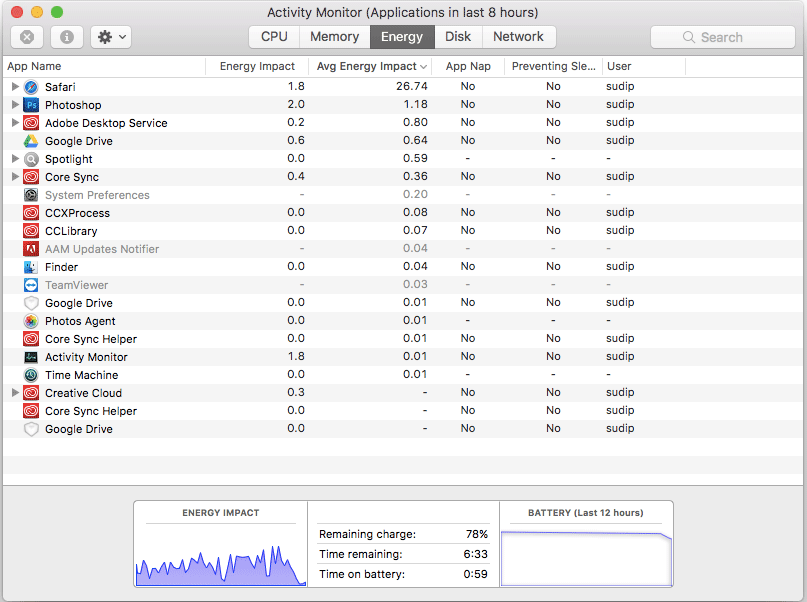Screen dimensions: 807x602
Task: Open the Disk tab
Action: click(458, 37)
